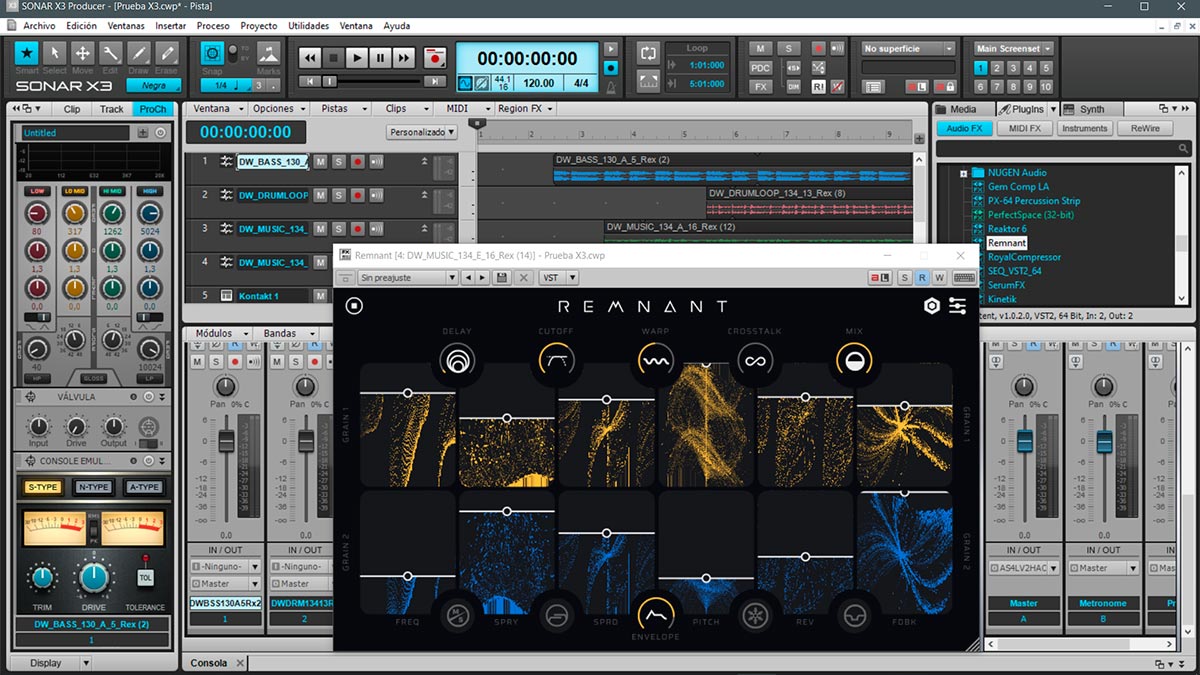Select the Audio FX browser button
1200x675 pixels.
tap(964, 128)
